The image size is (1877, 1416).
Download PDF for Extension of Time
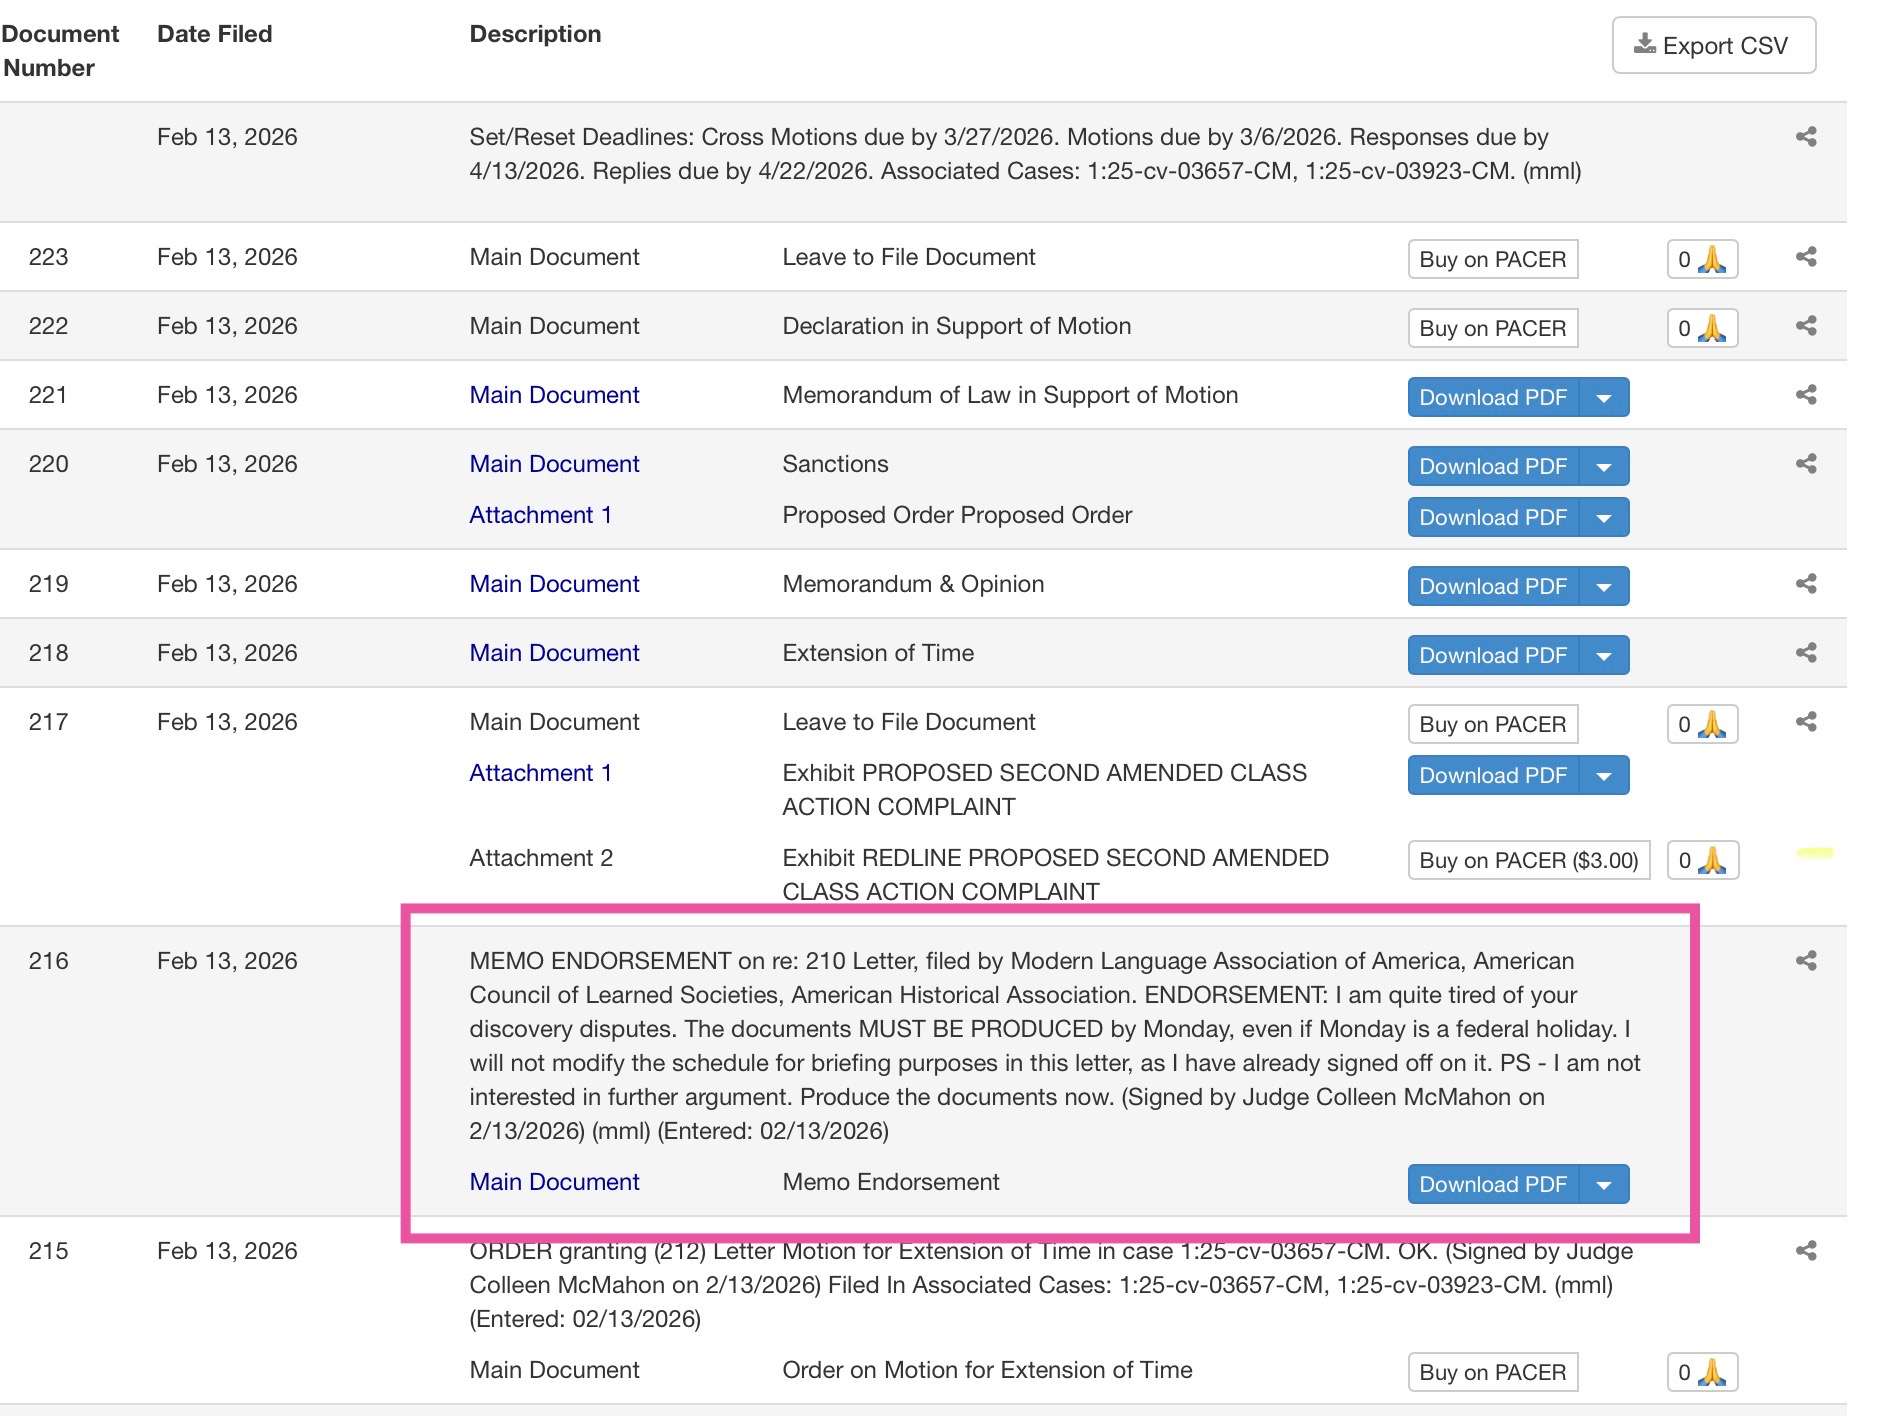tap(1492, 655)
